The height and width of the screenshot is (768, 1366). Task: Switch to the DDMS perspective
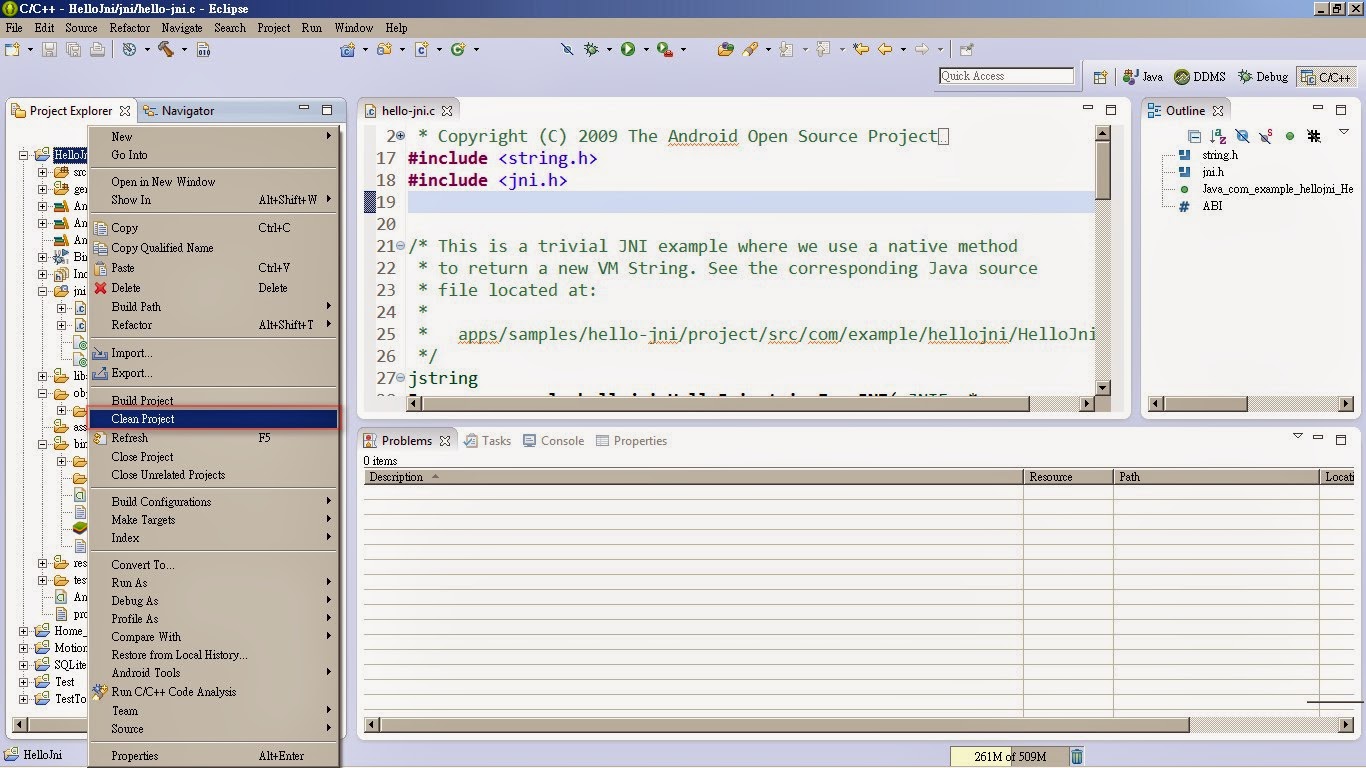[1199, 77]
